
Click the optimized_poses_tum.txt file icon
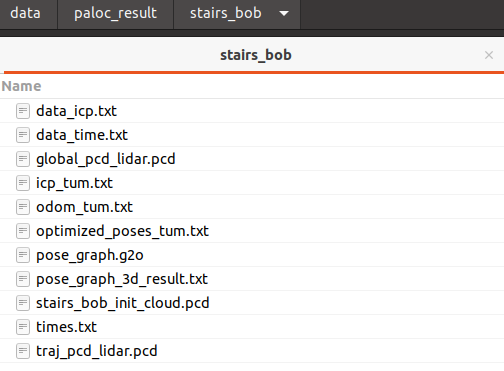tap(23, 231)
